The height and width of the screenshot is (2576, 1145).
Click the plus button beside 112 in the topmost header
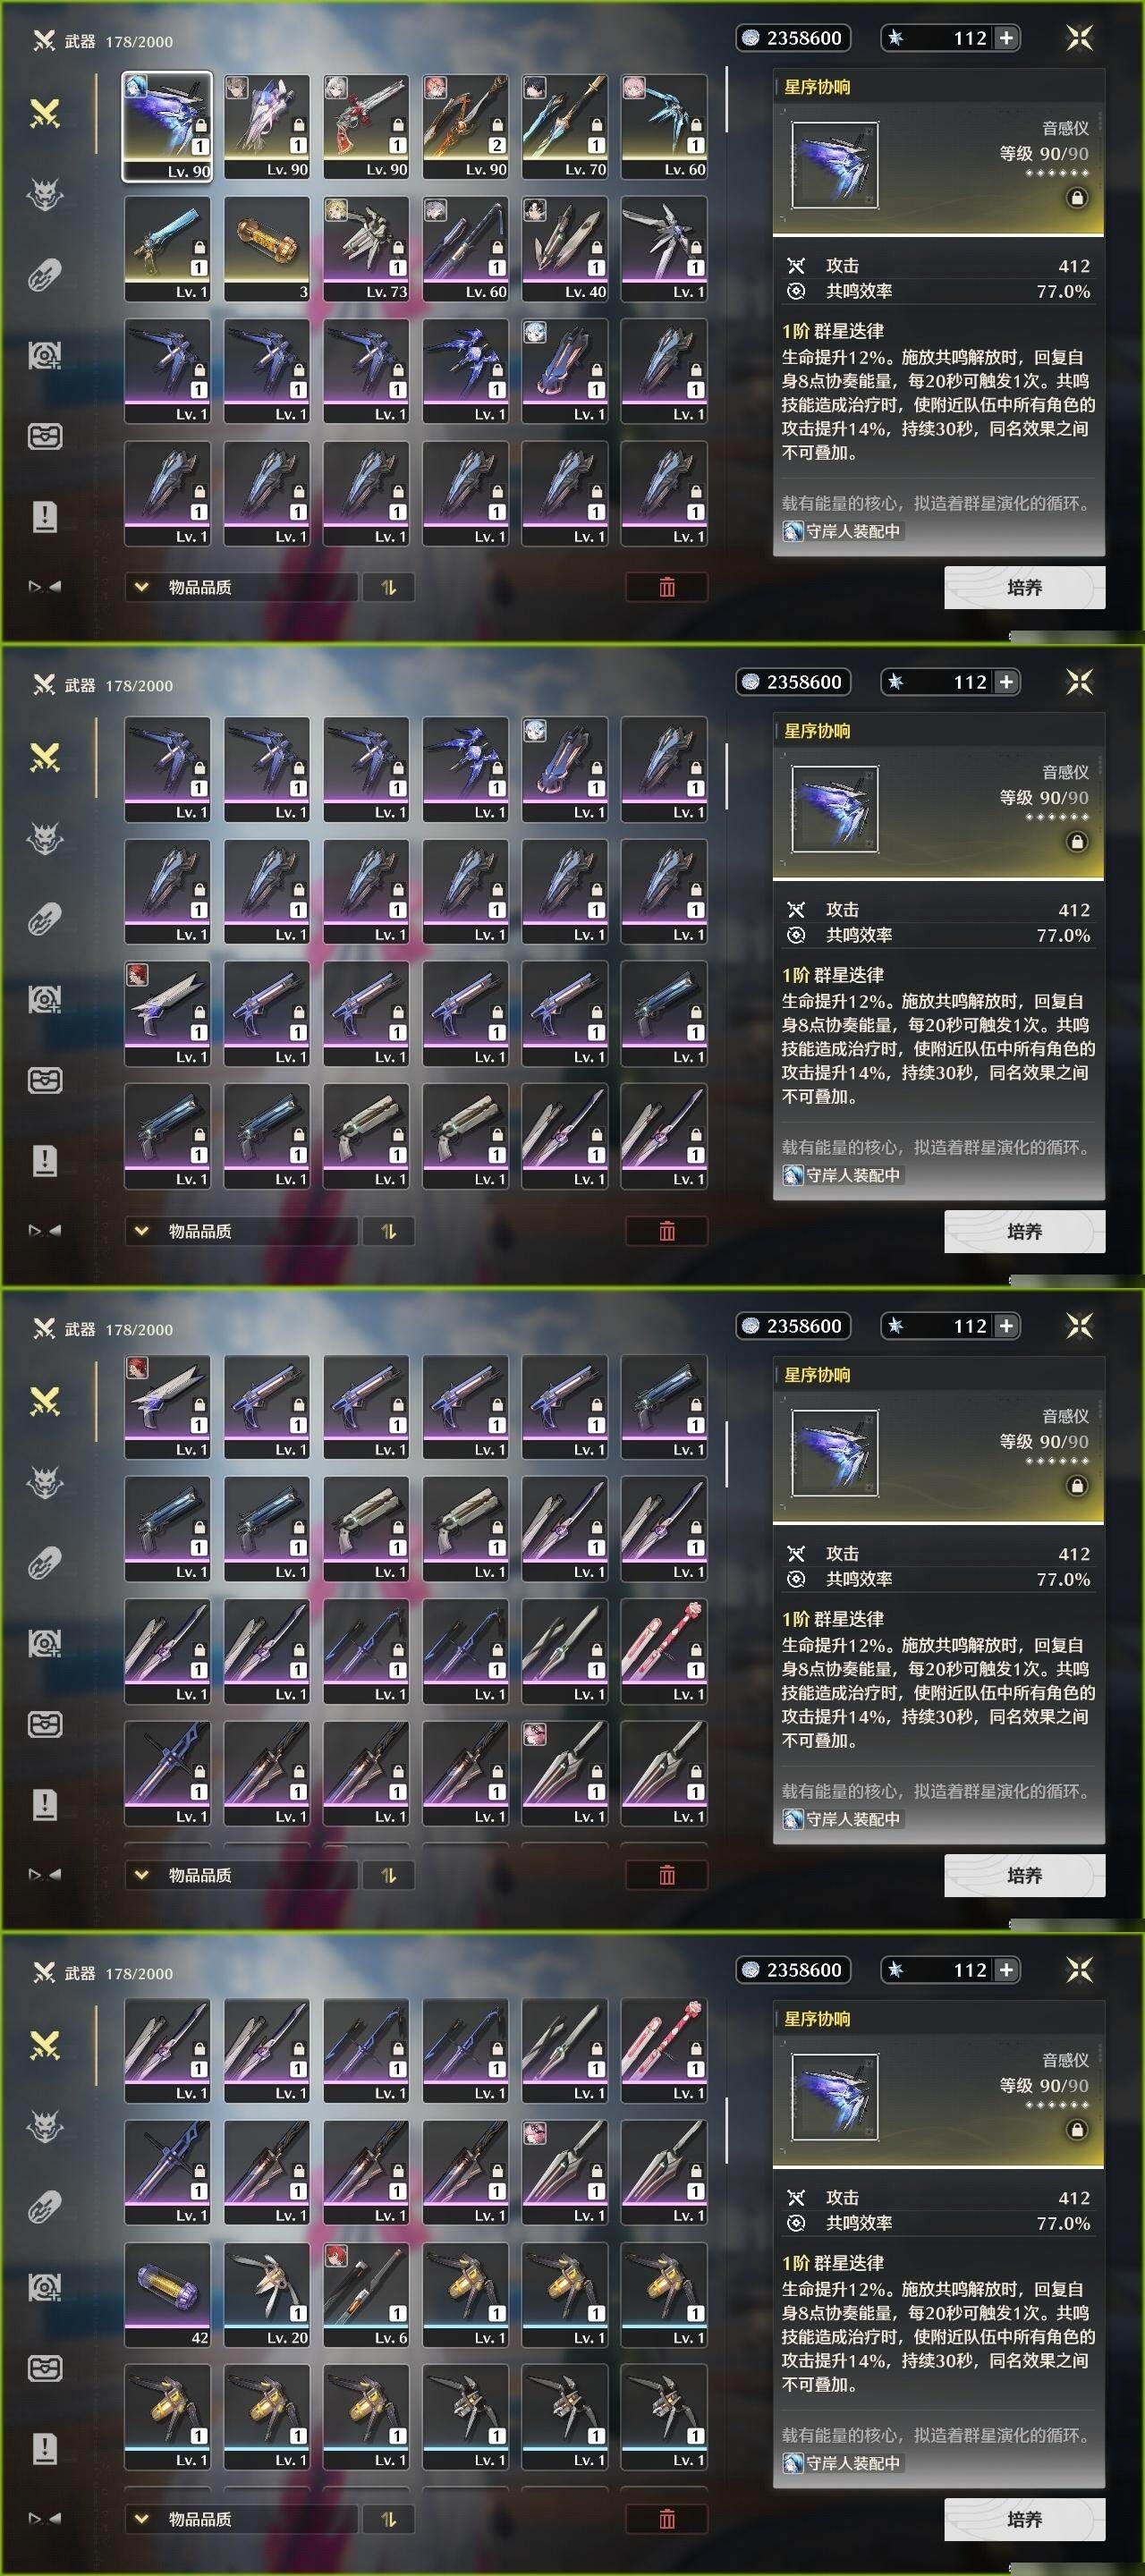(1006, 38)
